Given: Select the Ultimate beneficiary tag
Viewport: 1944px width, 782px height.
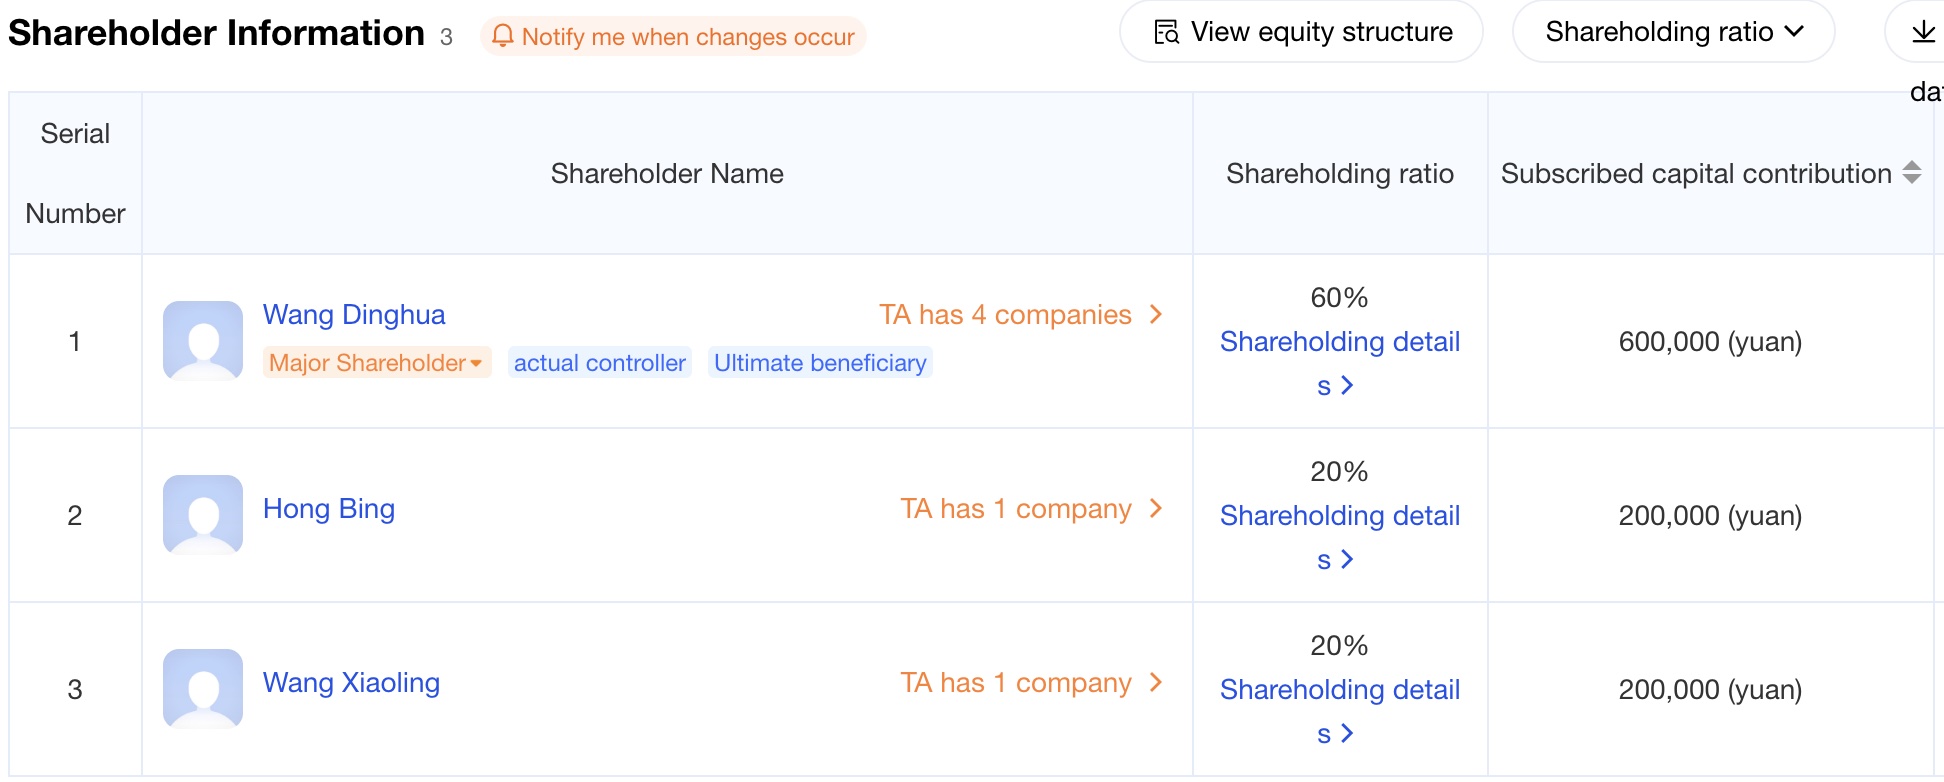Looking at the screenshot, I should coord(820,362).
